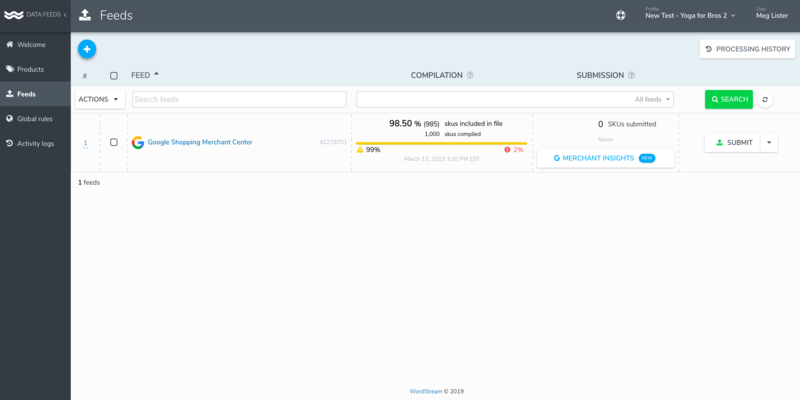Click the blue add feed plus button

[x=87, y=49]
